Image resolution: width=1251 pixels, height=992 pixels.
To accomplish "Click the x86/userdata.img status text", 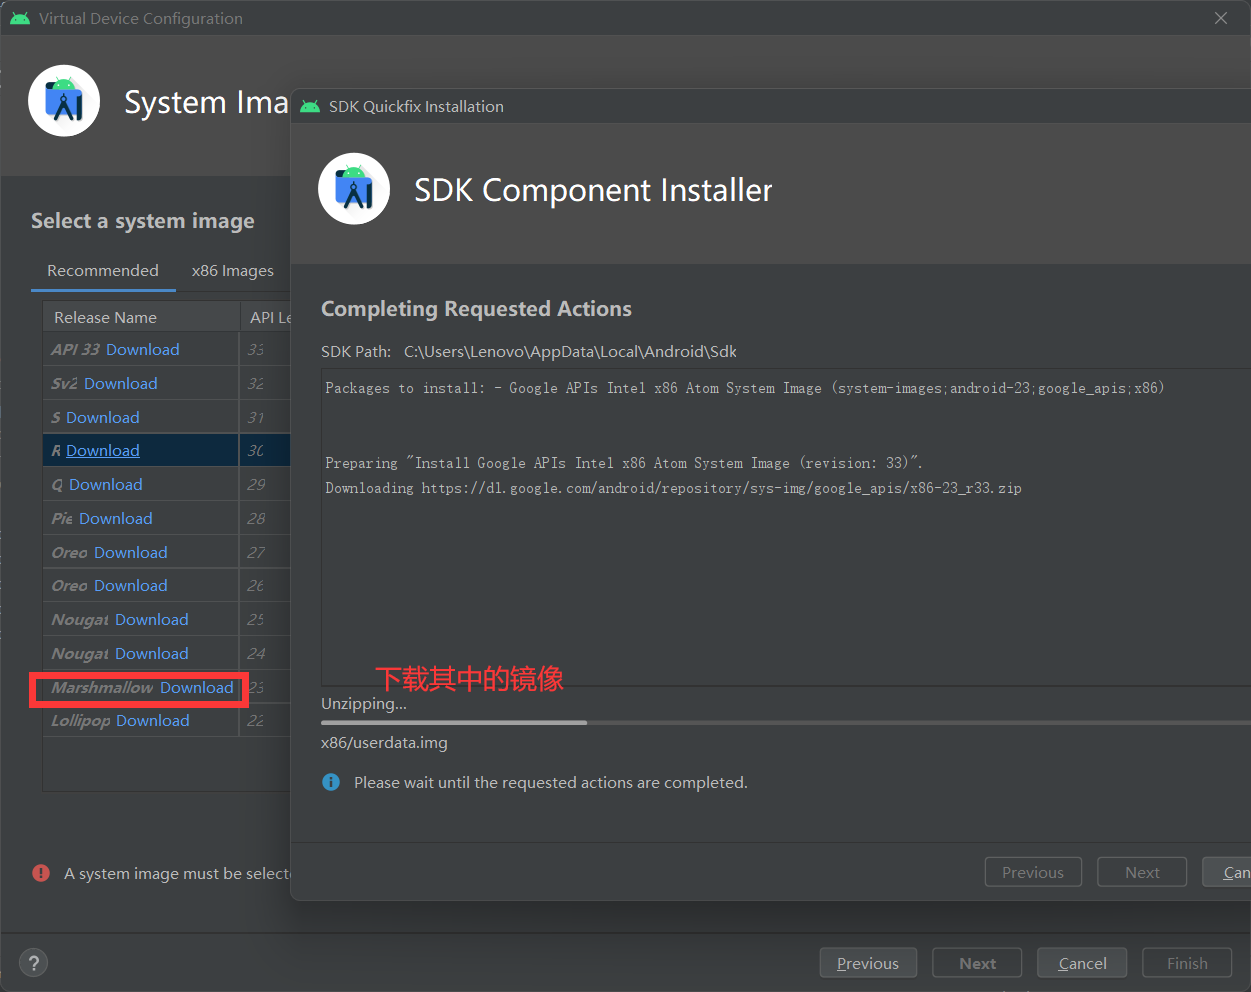I will [384, 743].
